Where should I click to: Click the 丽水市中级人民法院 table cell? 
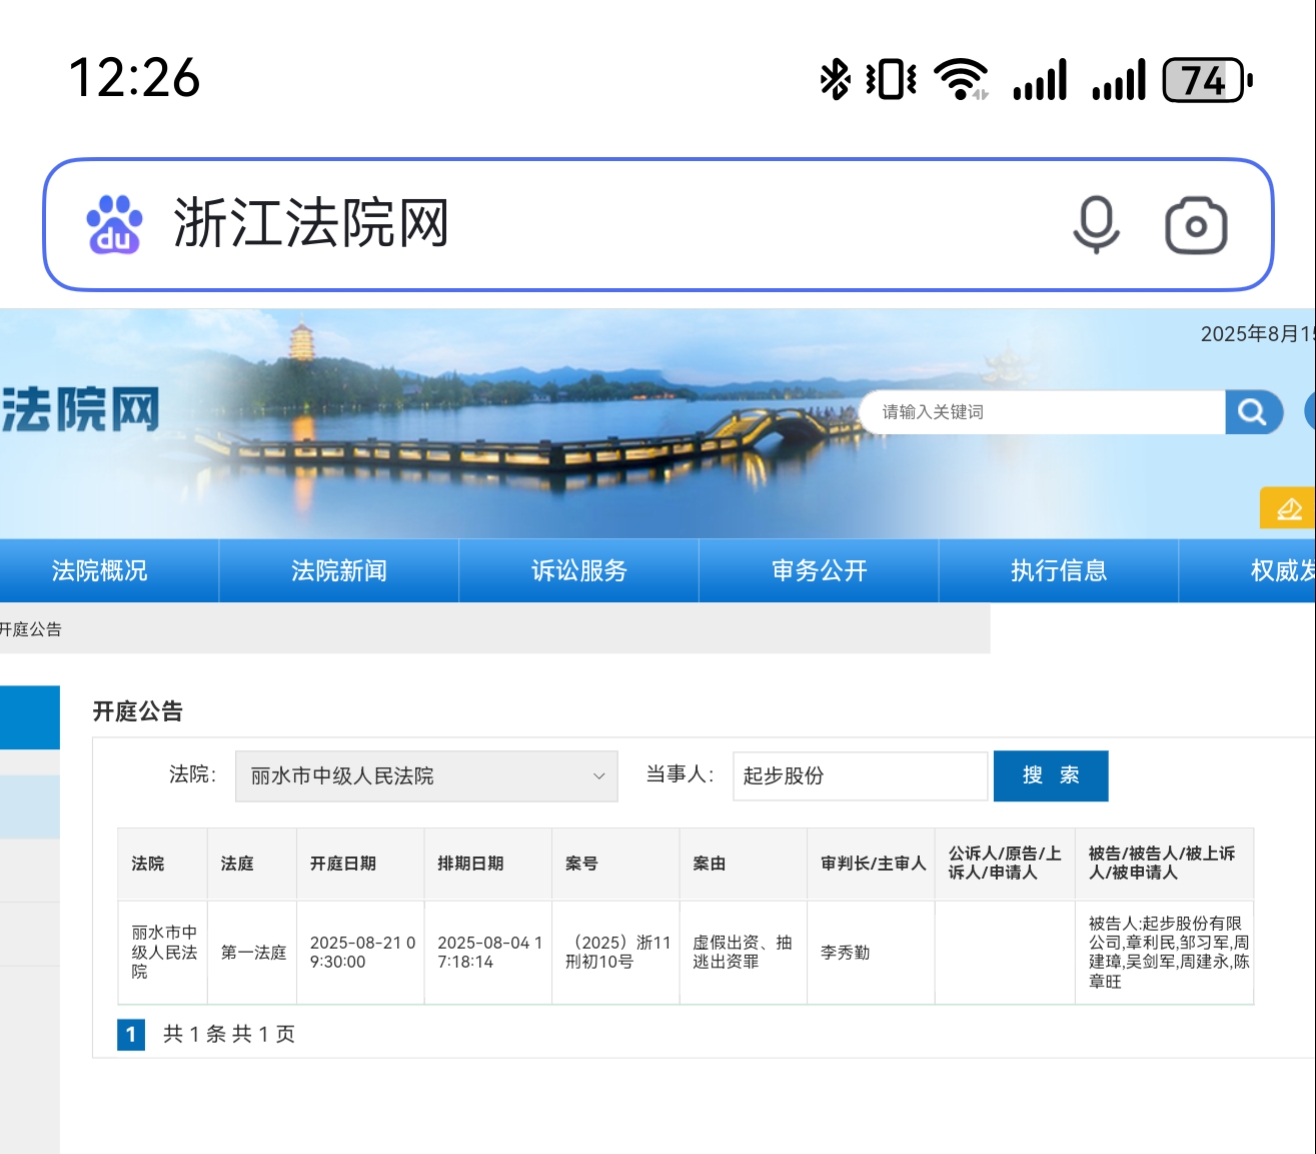(x=164, y=952)
